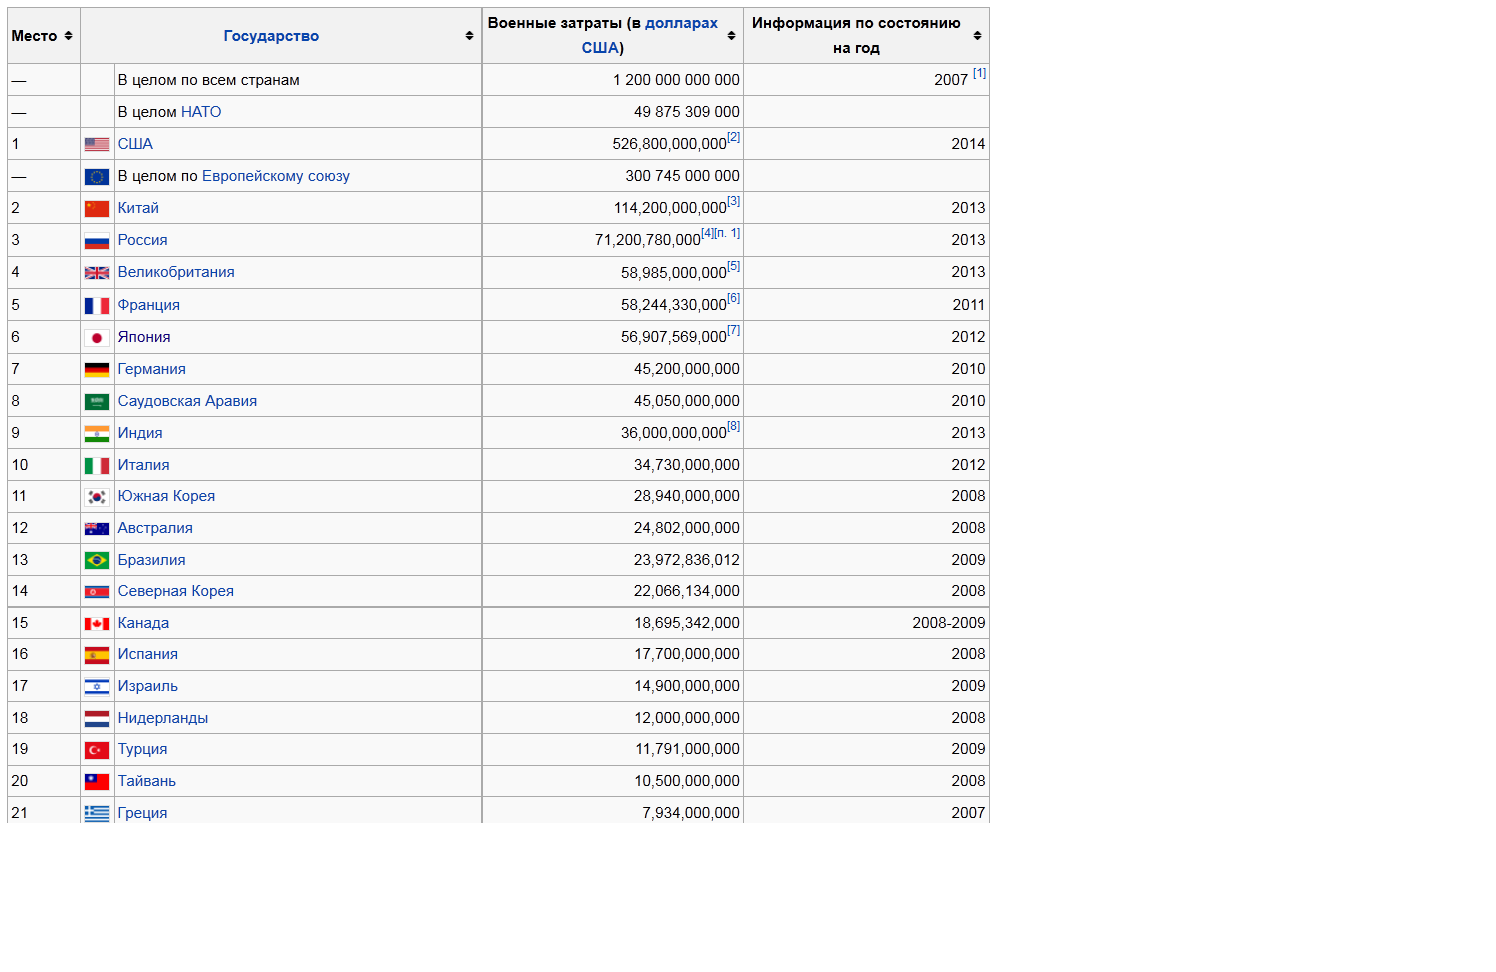The height and width of the screenshot is (972, 1496).
Task: Click the Turkey flag icon
Action: 97,750
